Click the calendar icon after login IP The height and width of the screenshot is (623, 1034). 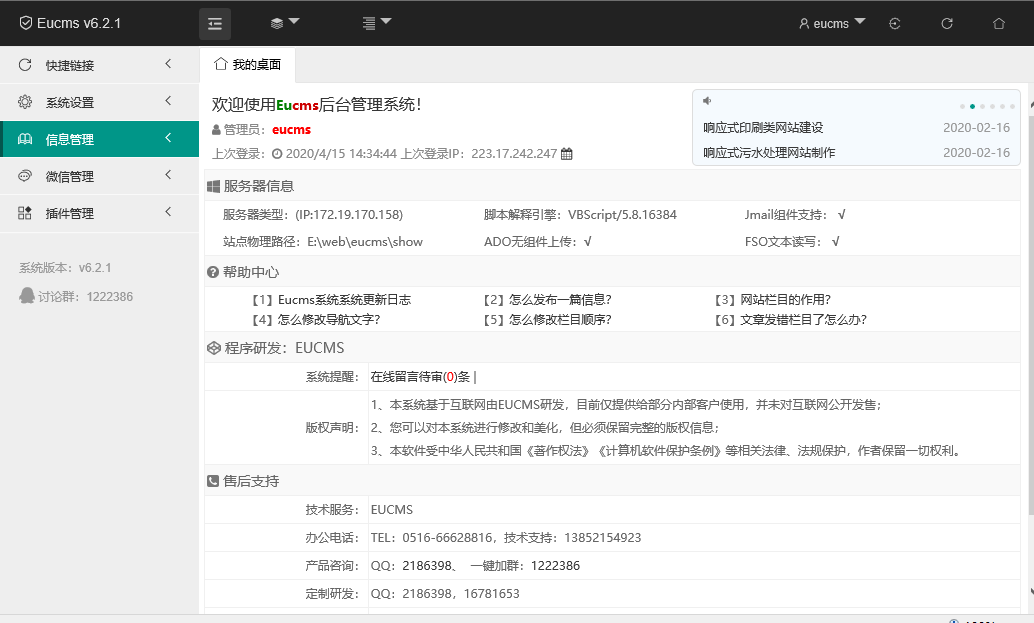tap(566, 154)
